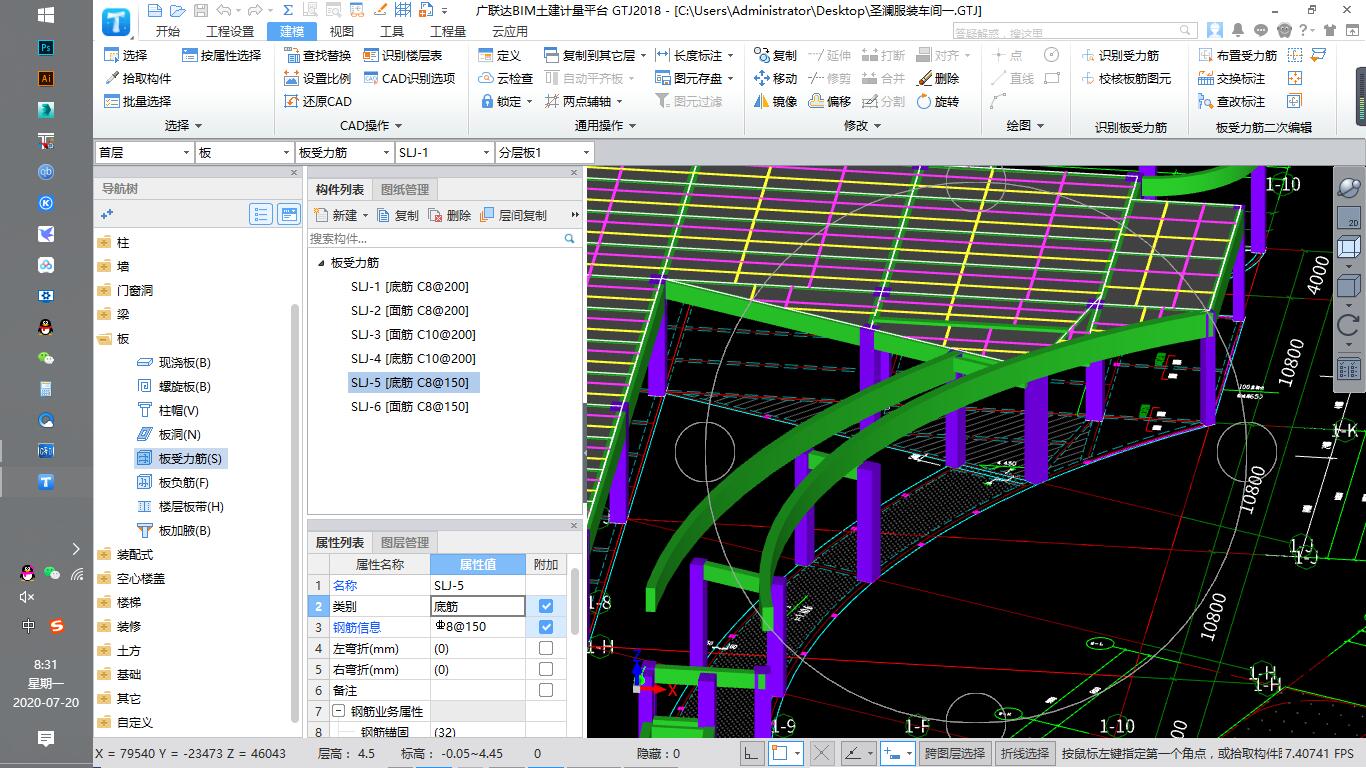Click the 识别受力筋 tool

tap(1120, 55)
